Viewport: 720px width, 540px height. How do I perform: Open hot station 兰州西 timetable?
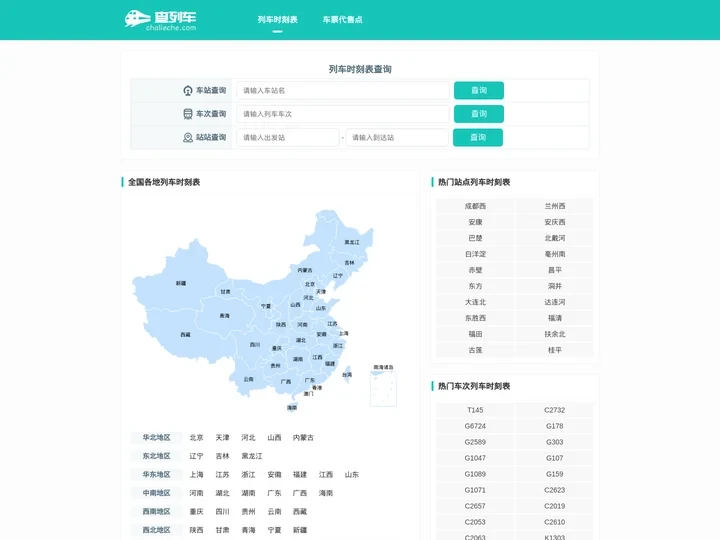click(x=555, y=206)
